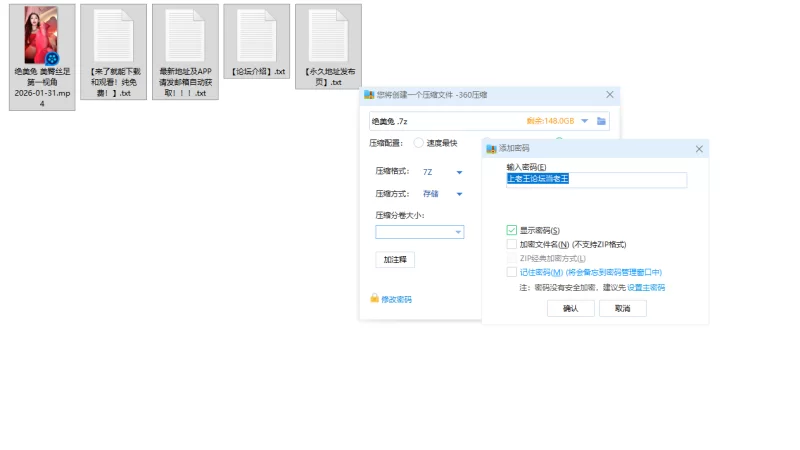Toggle the 显示密码 checkbox
This screenshot has height=450, width=800.
point(512,230)
